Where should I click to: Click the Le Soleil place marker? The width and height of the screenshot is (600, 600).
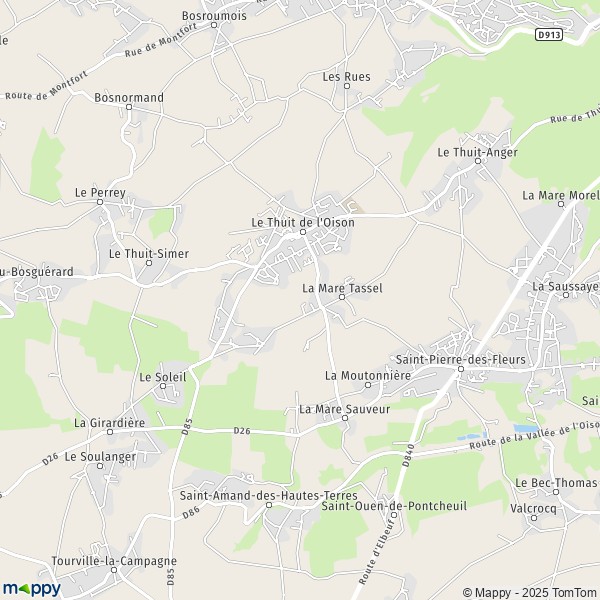(163, 386)
